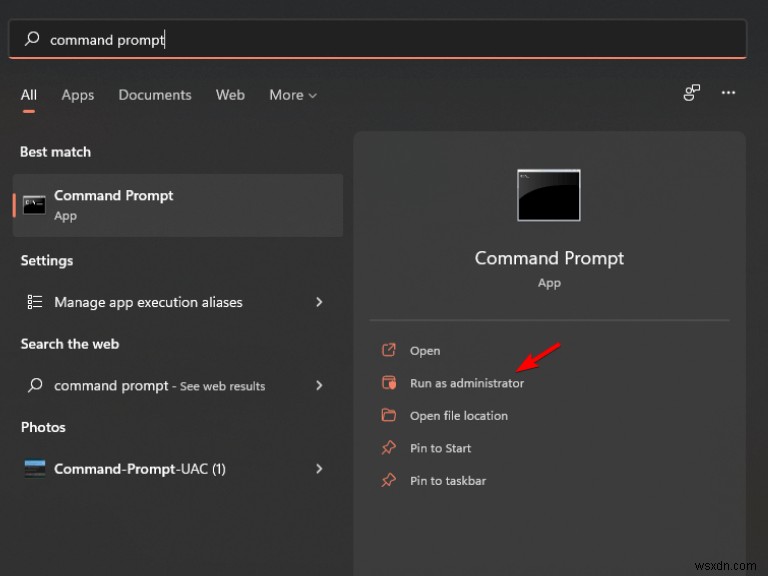This screenshot has height=576, width=768.
Task: Open the Command Prompt best match result
Action: coord(178,205)
